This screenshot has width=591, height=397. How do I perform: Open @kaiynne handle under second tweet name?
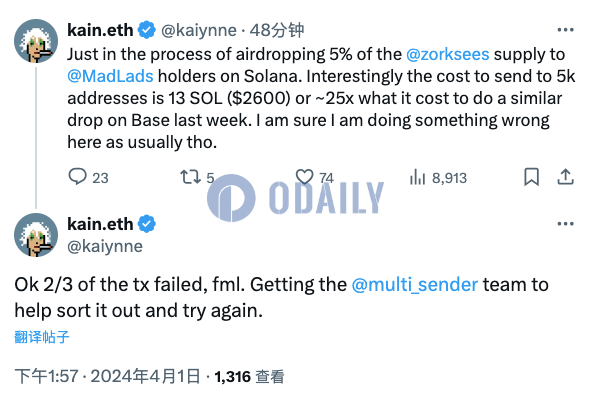click(105, 246)
